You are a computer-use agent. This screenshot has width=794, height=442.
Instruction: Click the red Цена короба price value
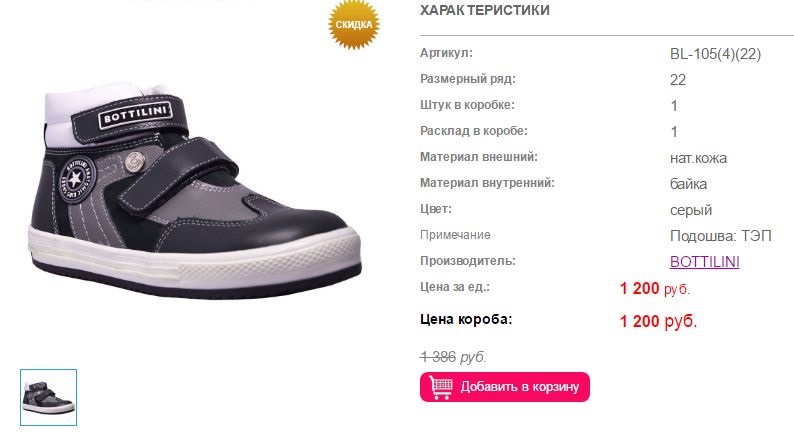tap(658, 321)
